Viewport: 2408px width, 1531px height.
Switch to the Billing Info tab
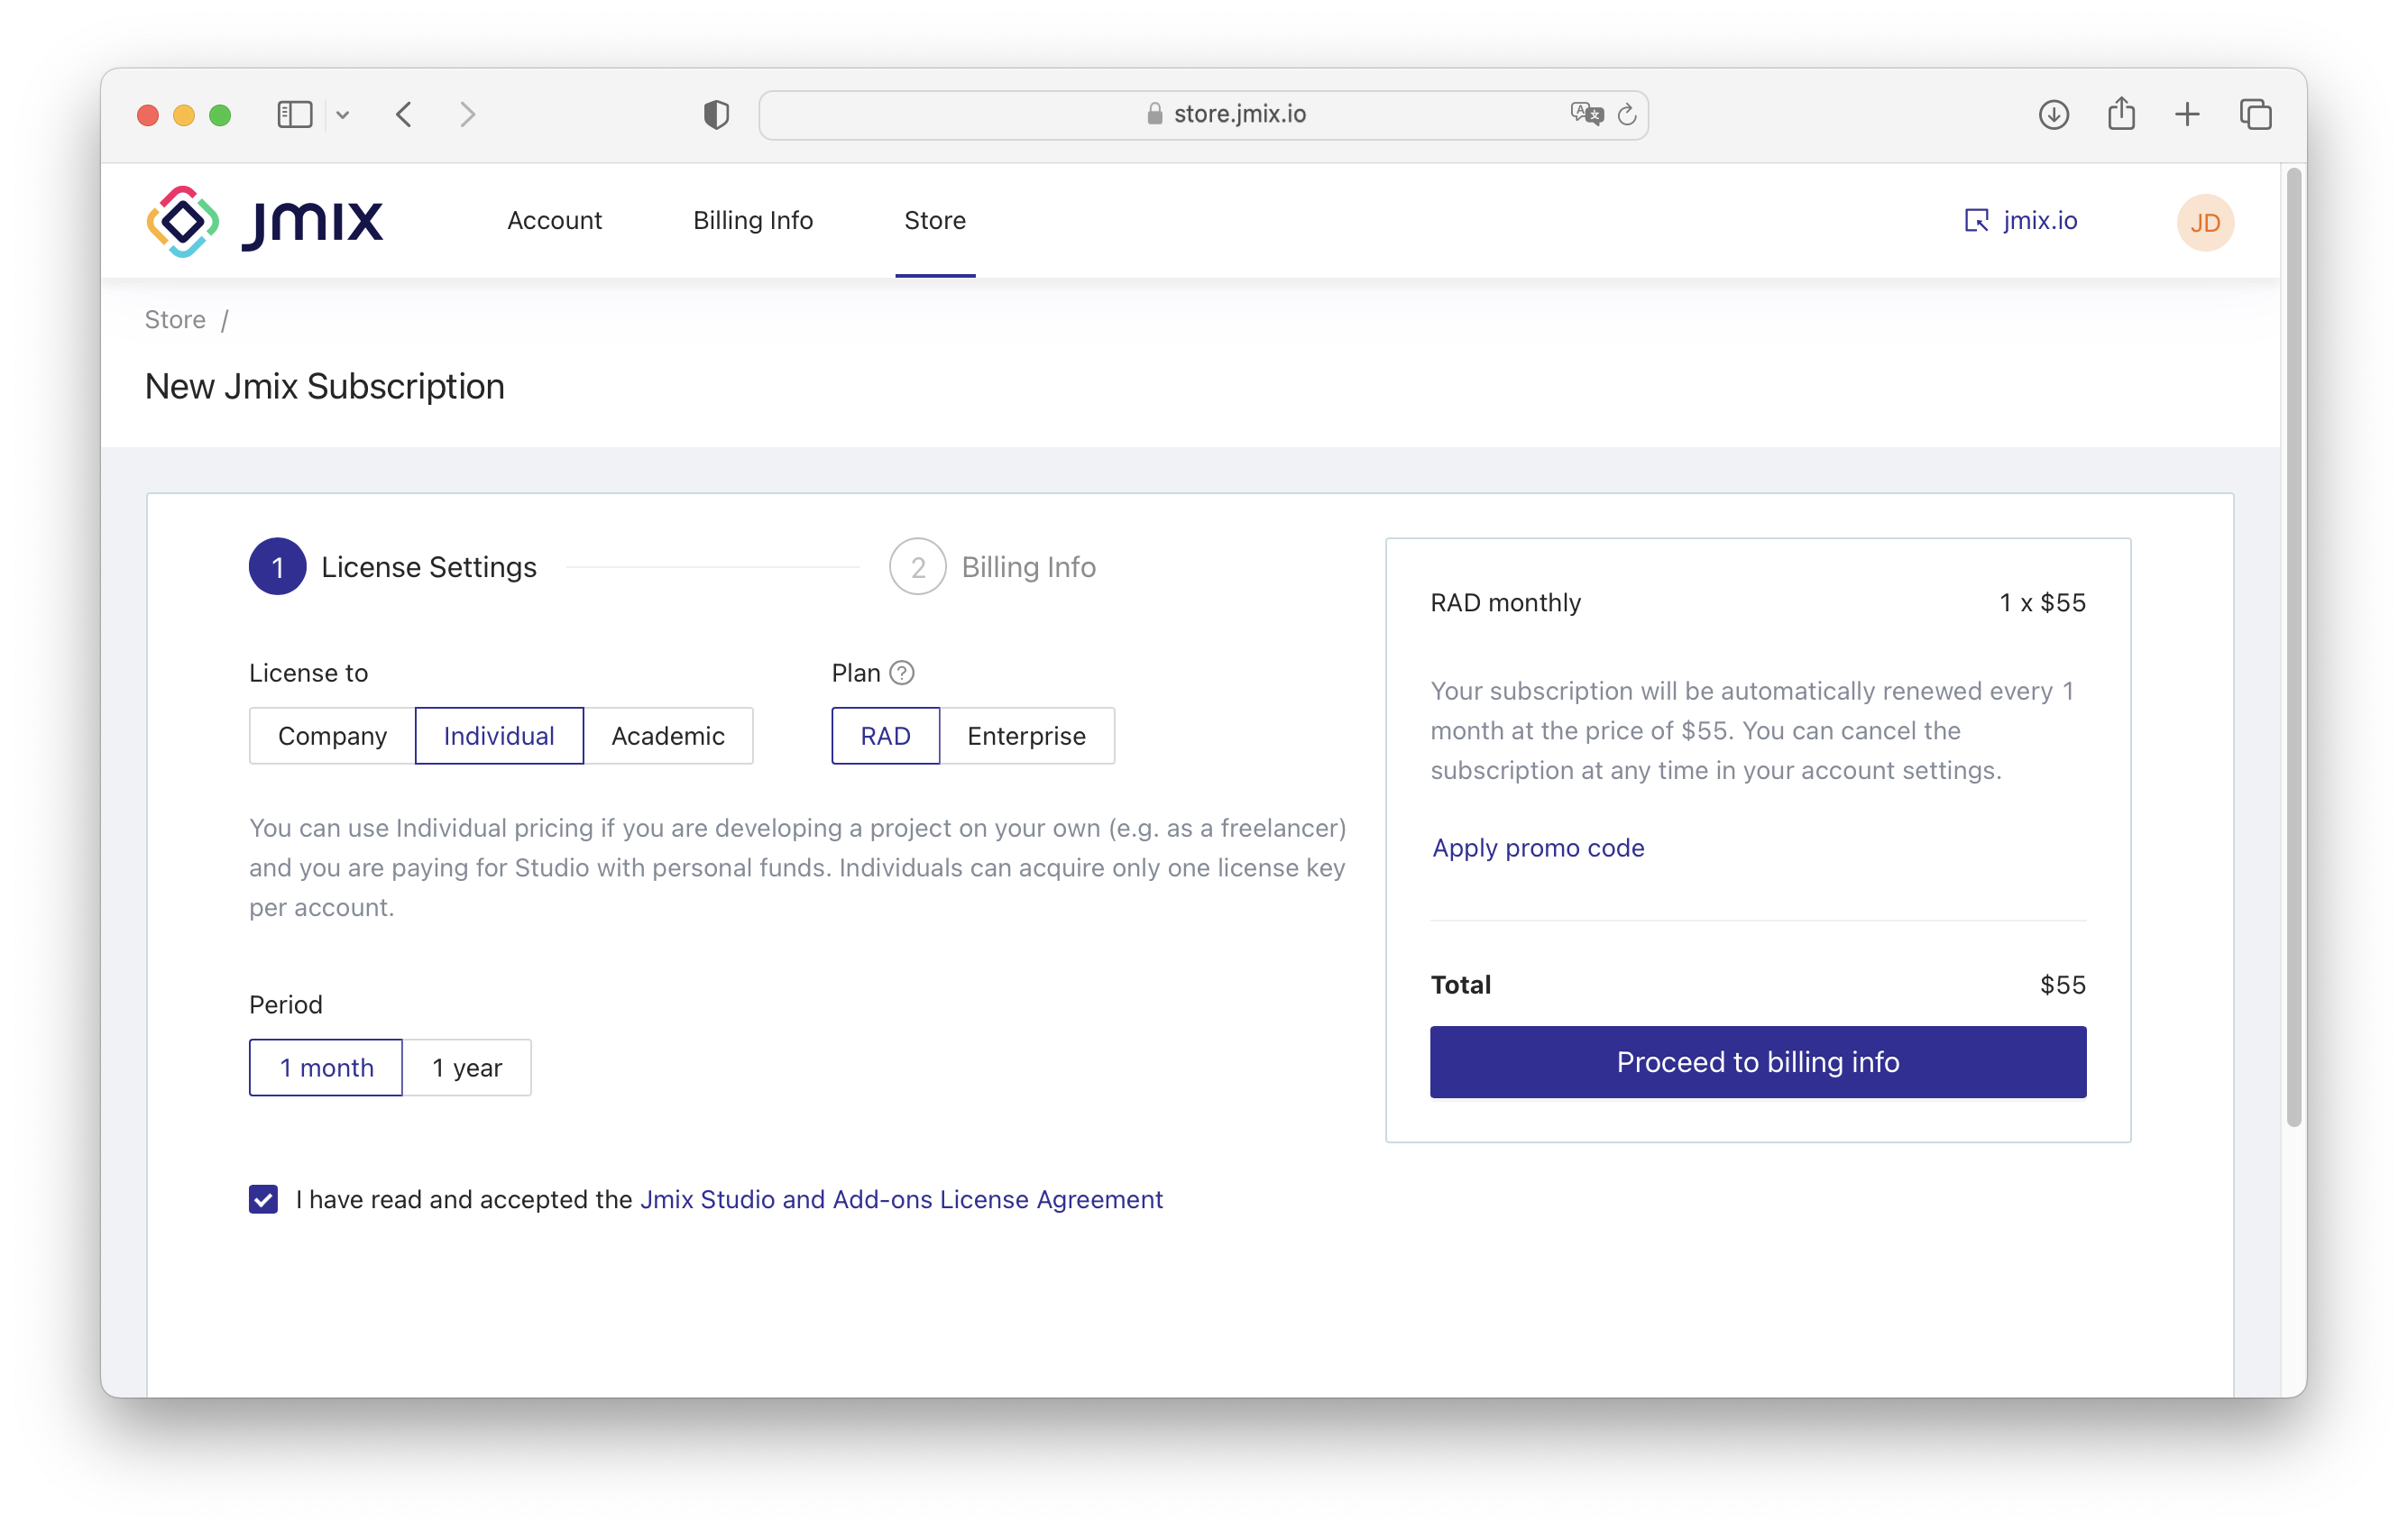[x=753, y=219]
